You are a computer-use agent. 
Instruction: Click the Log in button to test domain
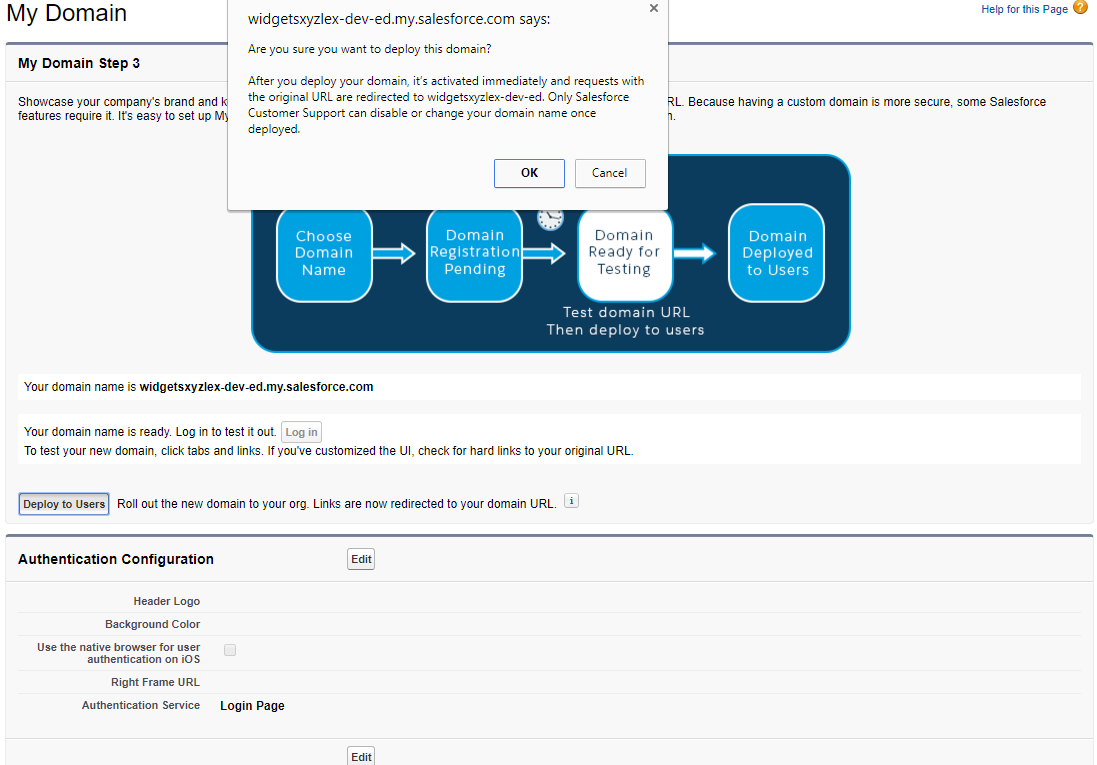point(302,432)
